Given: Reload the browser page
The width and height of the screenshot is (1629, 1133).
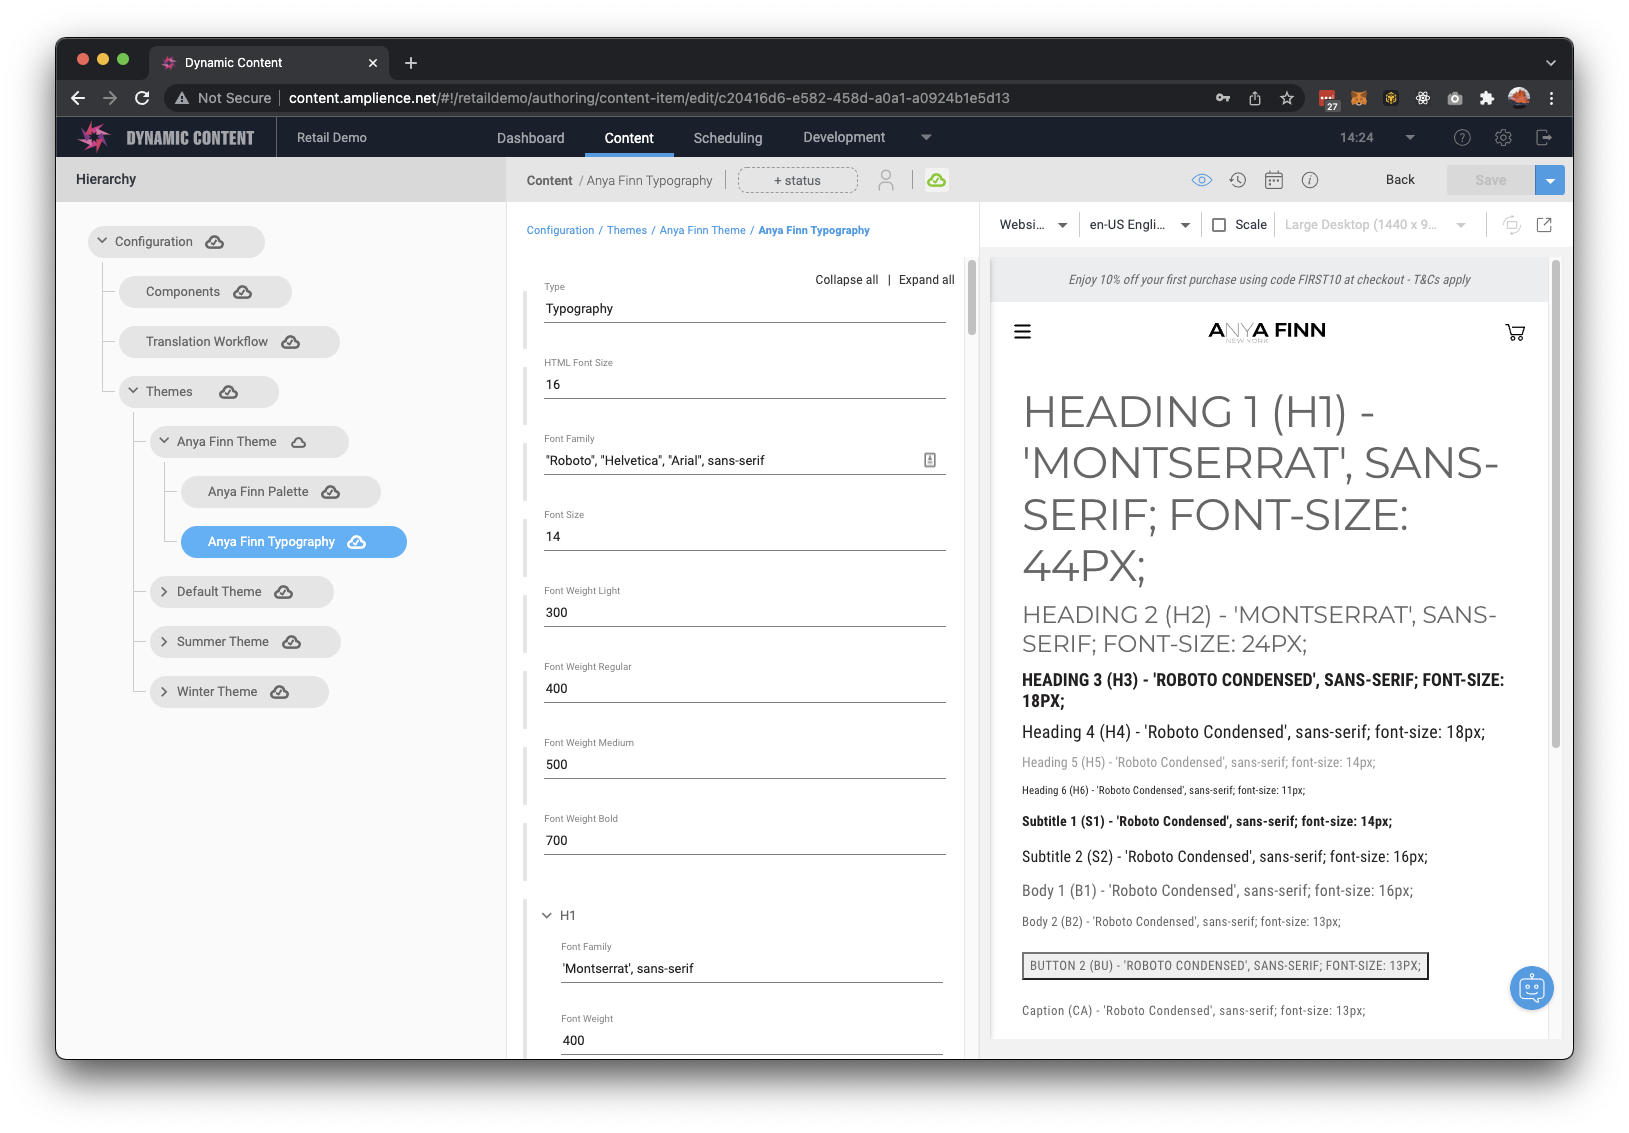Looking at the screenshot, I should point(142,98).
